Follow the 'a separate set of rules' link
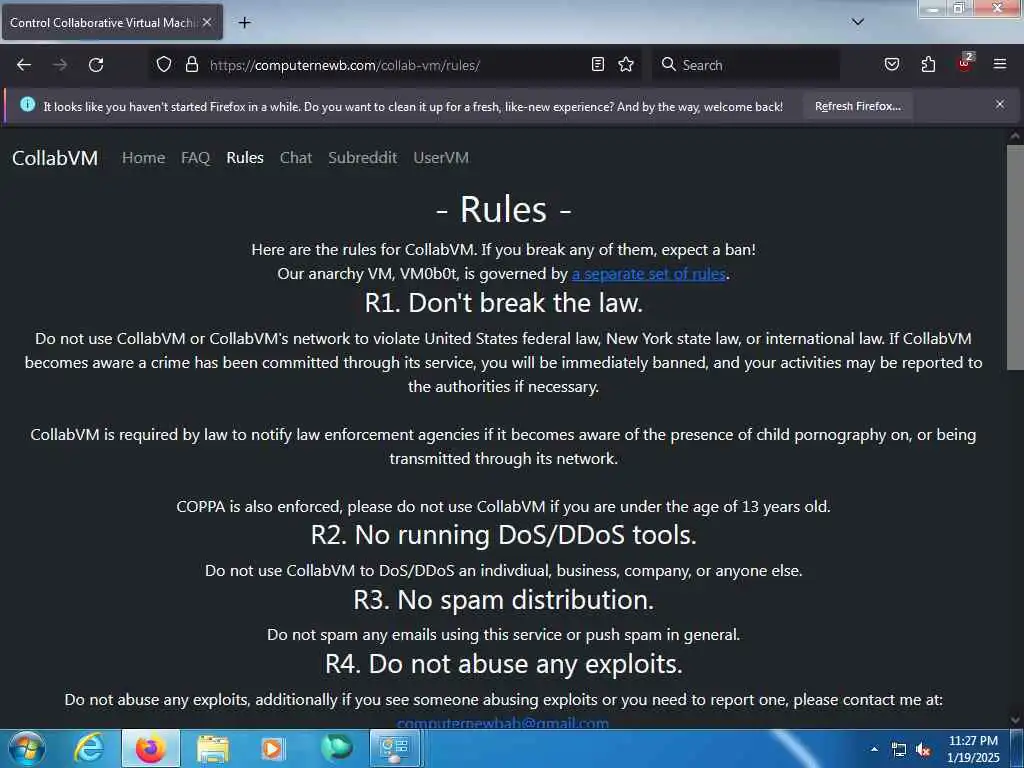The image size is (1024, 768). pos(648,274)
